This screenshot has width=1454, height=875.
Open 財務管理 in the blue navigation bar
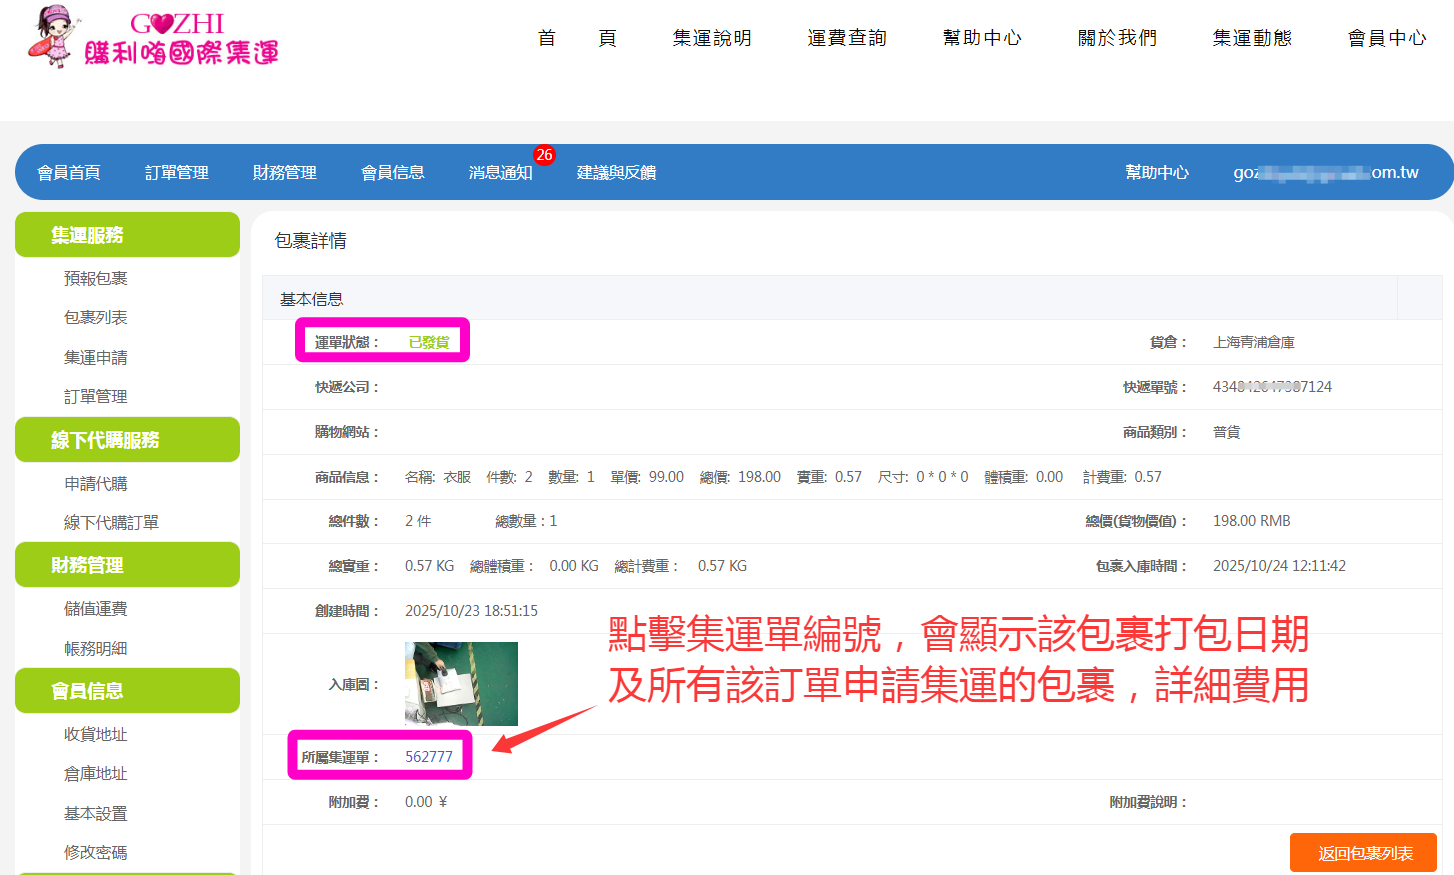[285, 173]
